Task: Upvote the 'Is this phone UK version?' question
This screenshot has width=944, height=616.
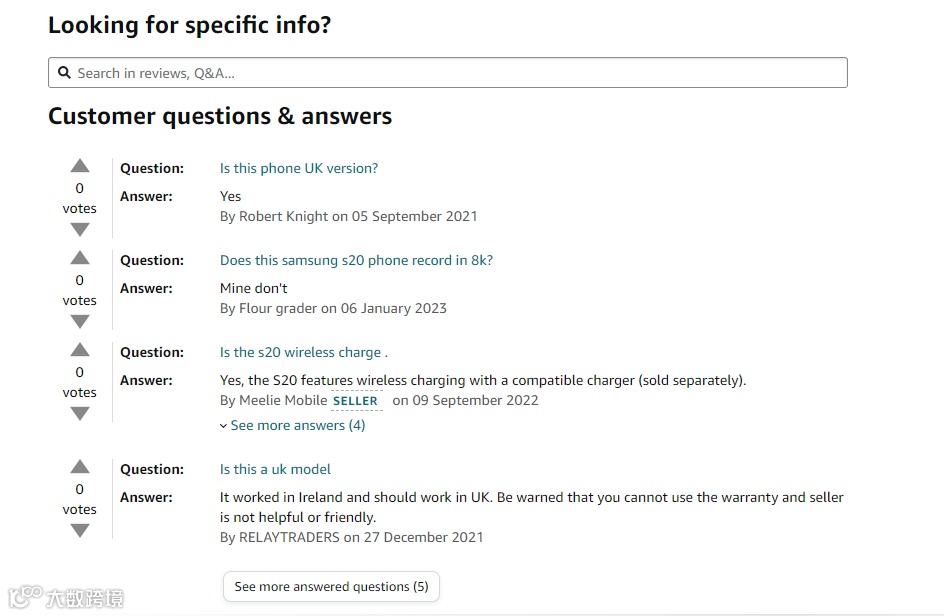Action: pyautogui.click(x=80, y=166)
